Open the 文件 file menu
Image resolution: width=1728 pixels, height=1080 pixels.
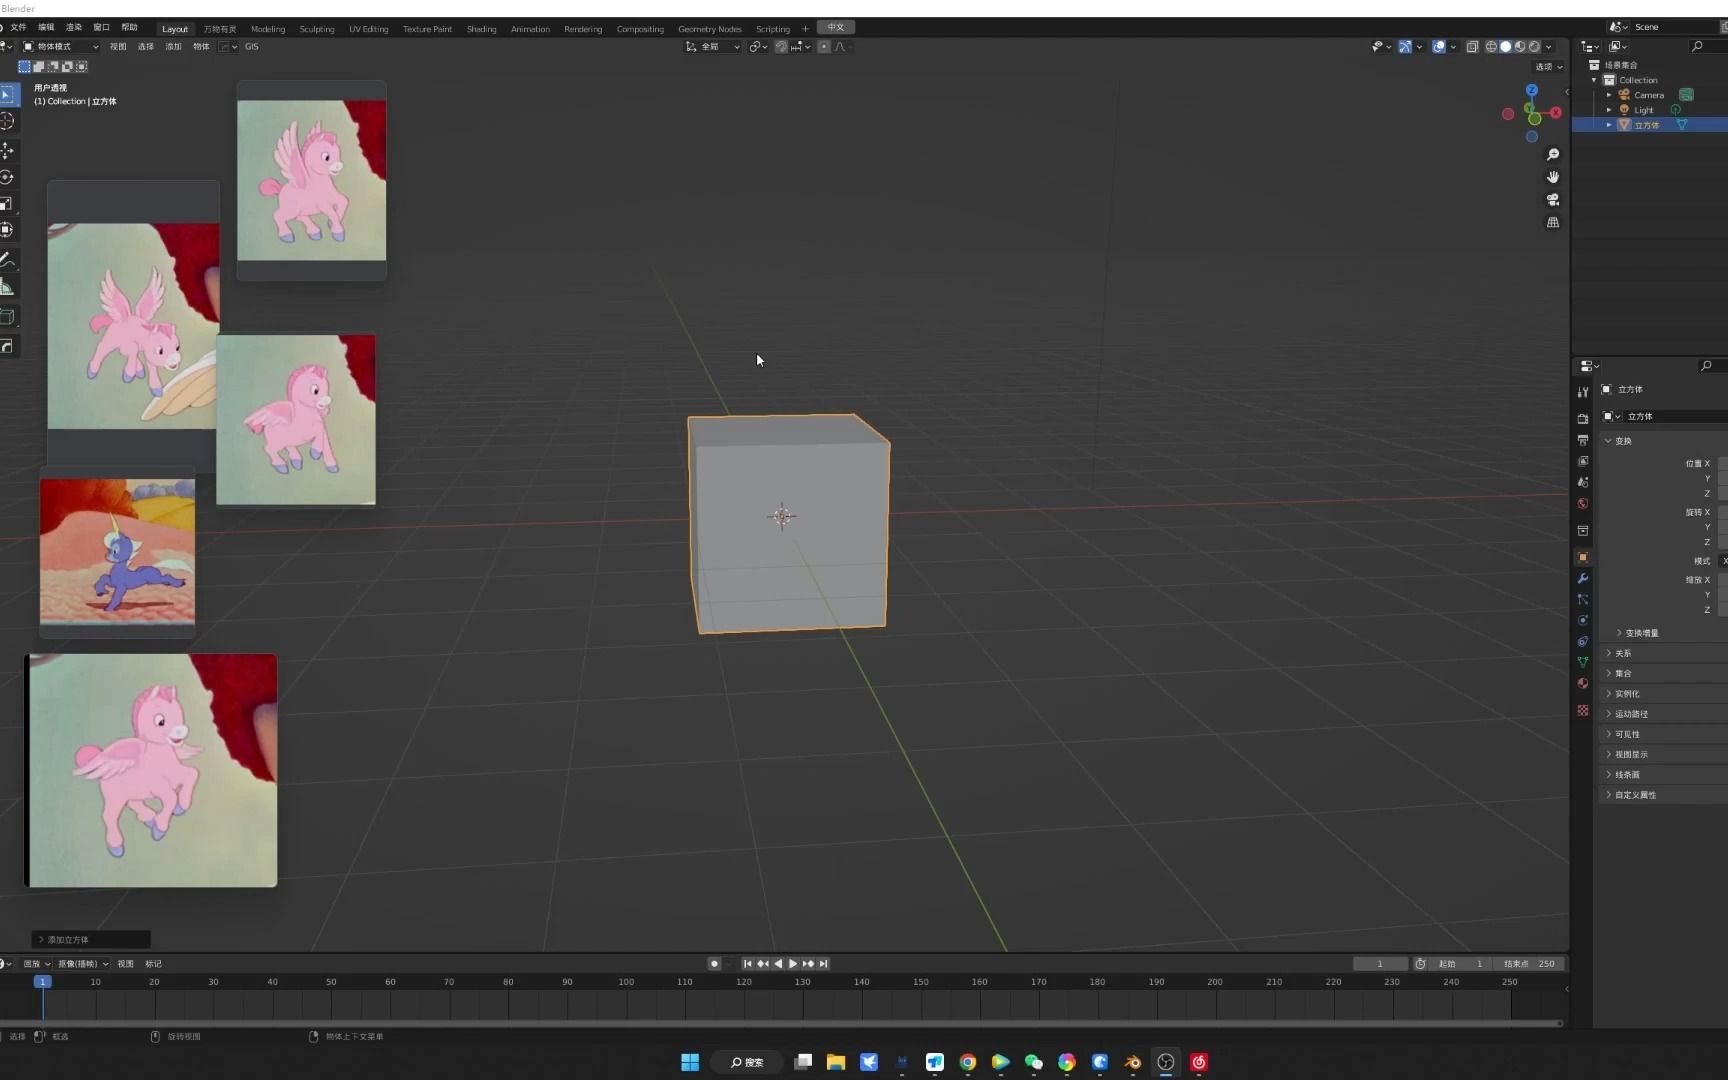[18, 27]
